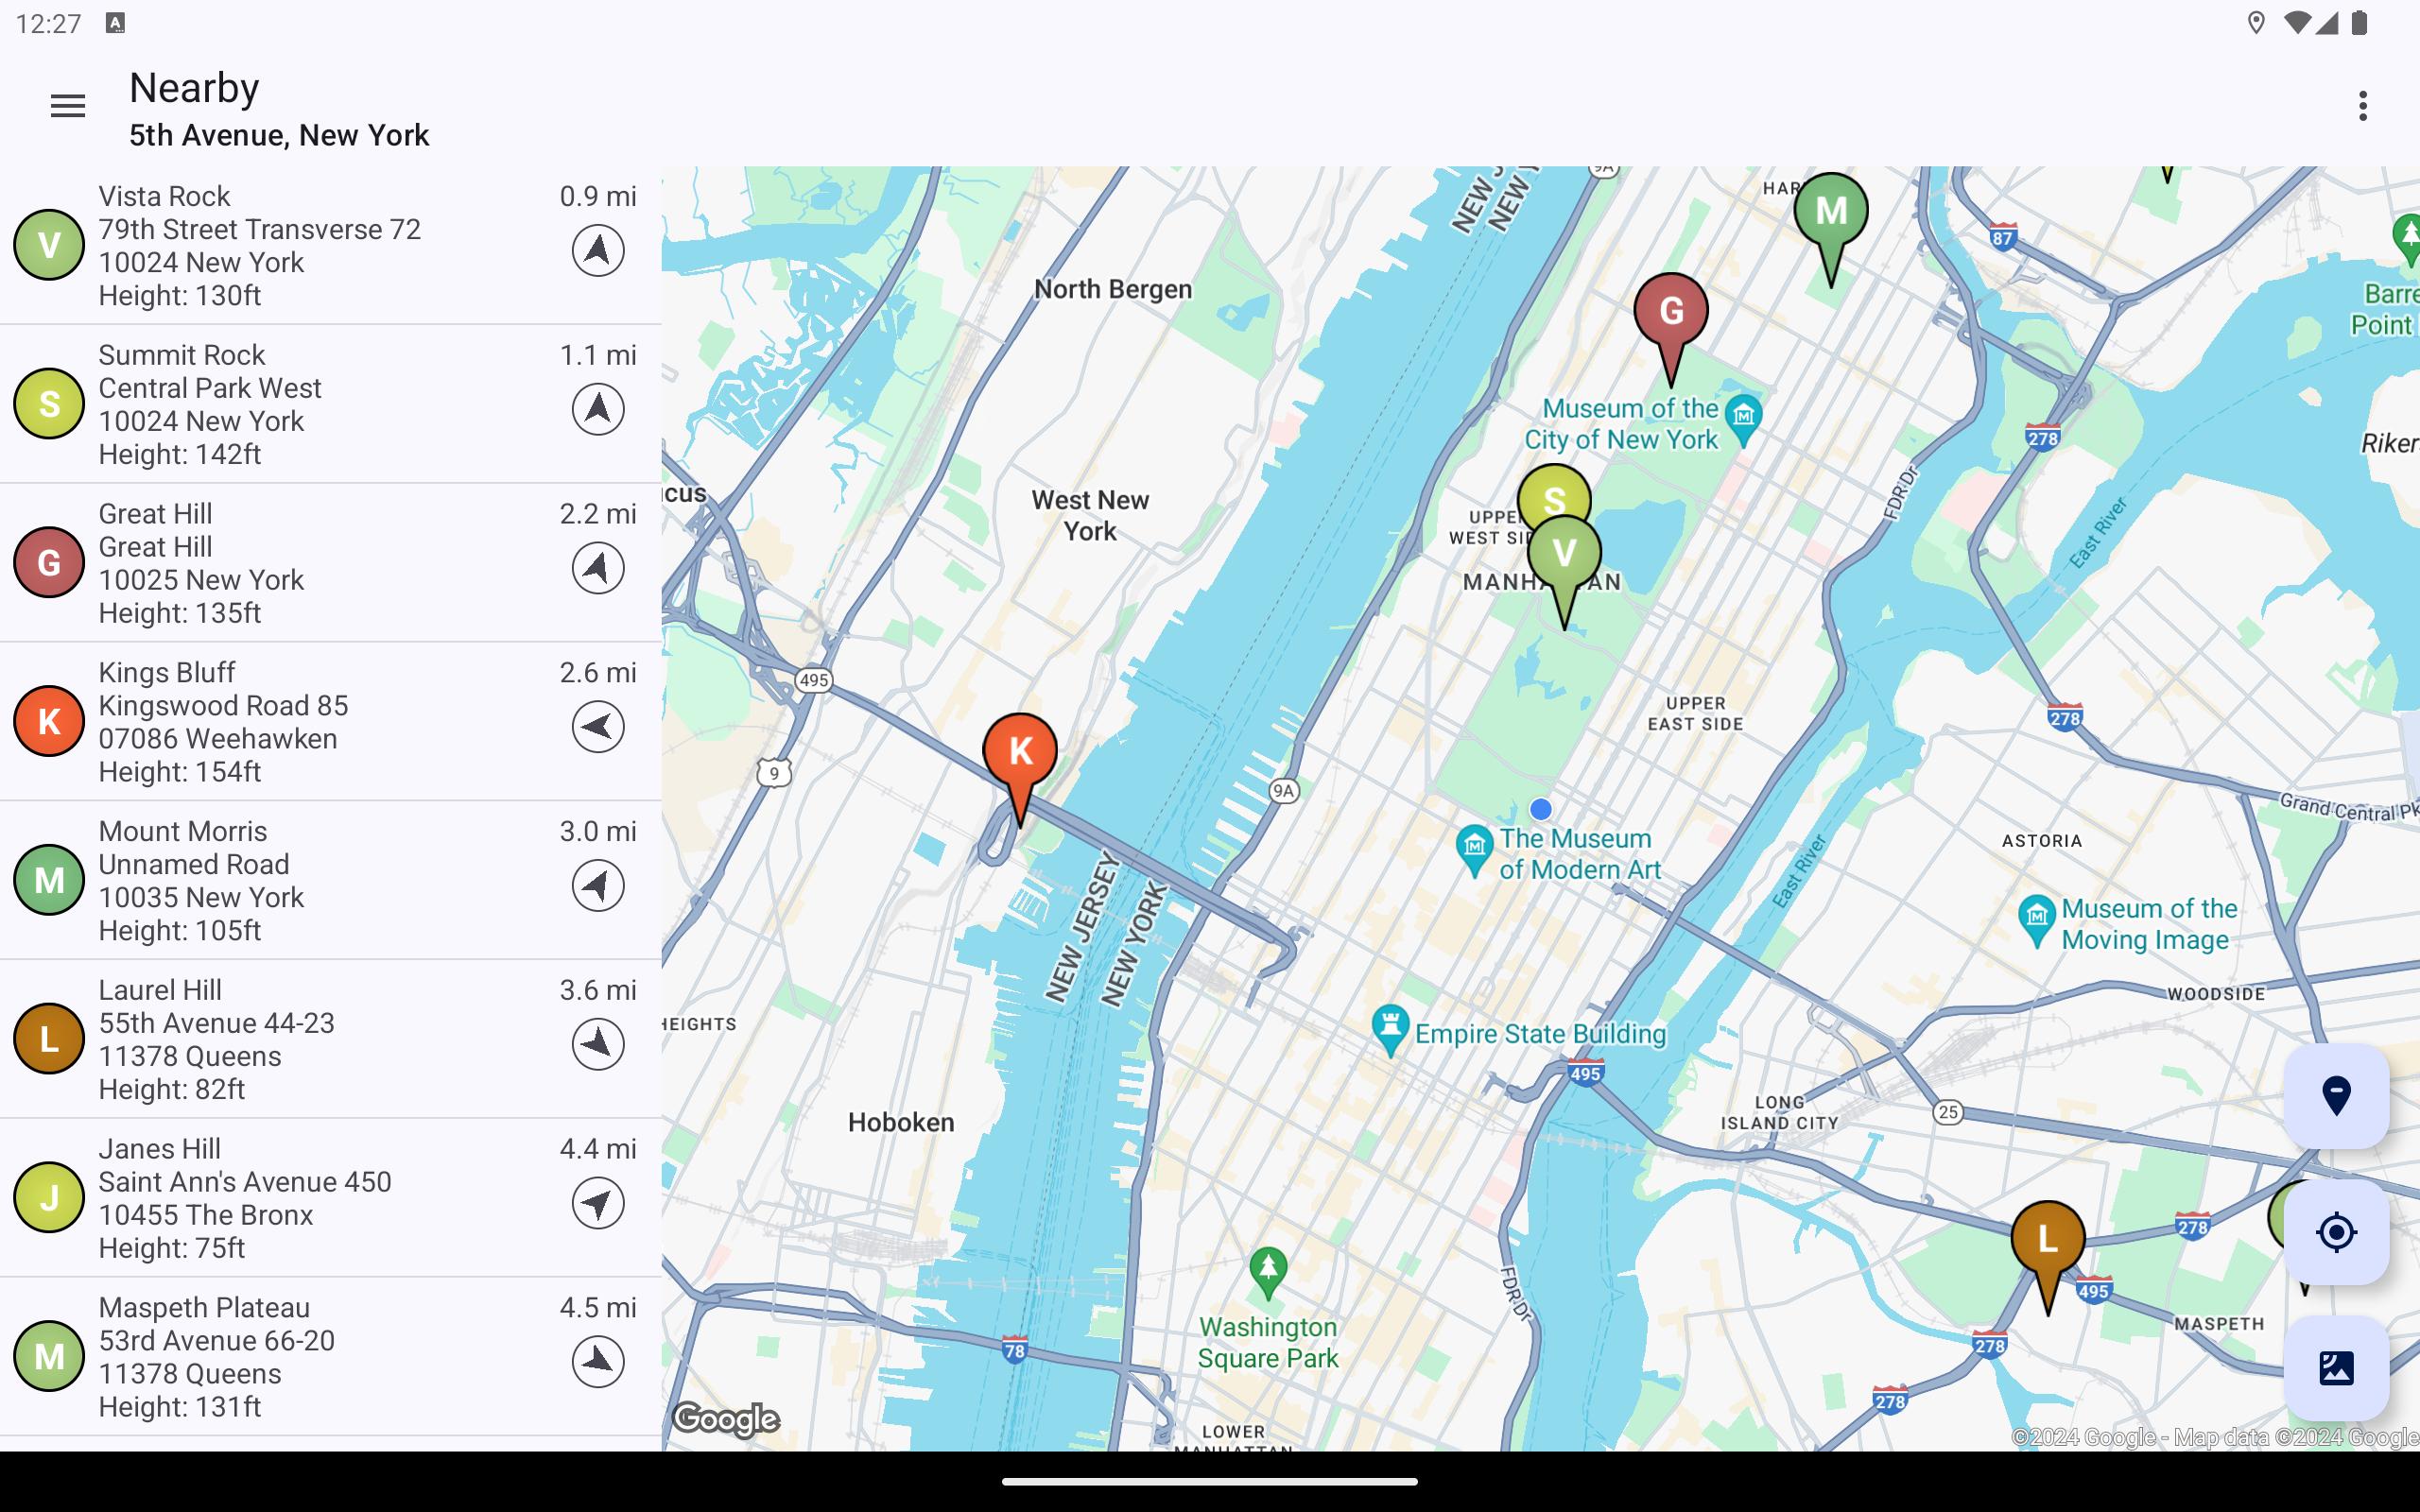Click the Nearby title

pos(194,88)
